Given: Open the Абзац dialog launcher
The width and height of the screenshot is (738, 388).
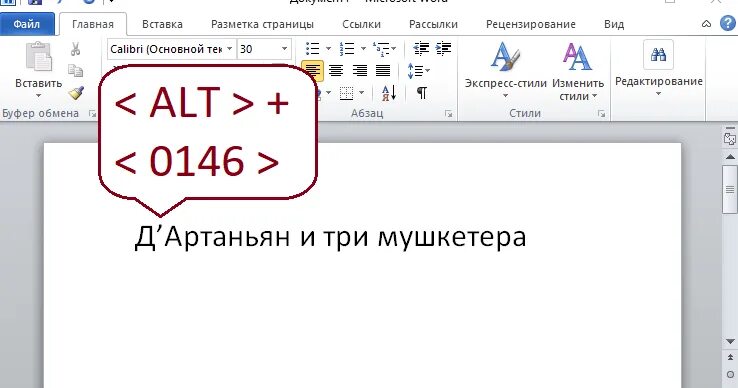Looking at the screenshot, I should coord(449,114).
